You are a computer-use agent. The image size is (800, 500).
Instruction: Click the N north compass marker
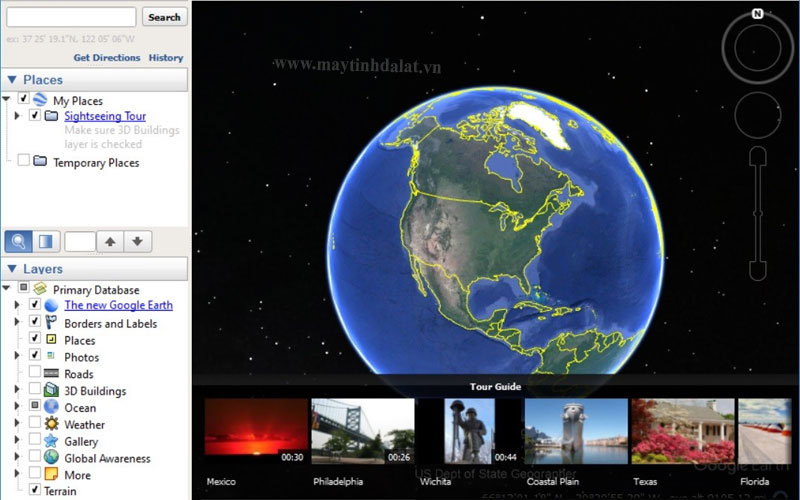click(x=758, y=14)
